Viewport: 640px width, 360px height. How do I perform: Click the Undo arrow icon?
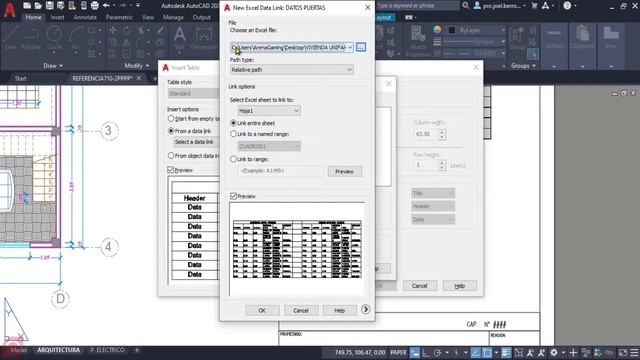tap(106, 6)
